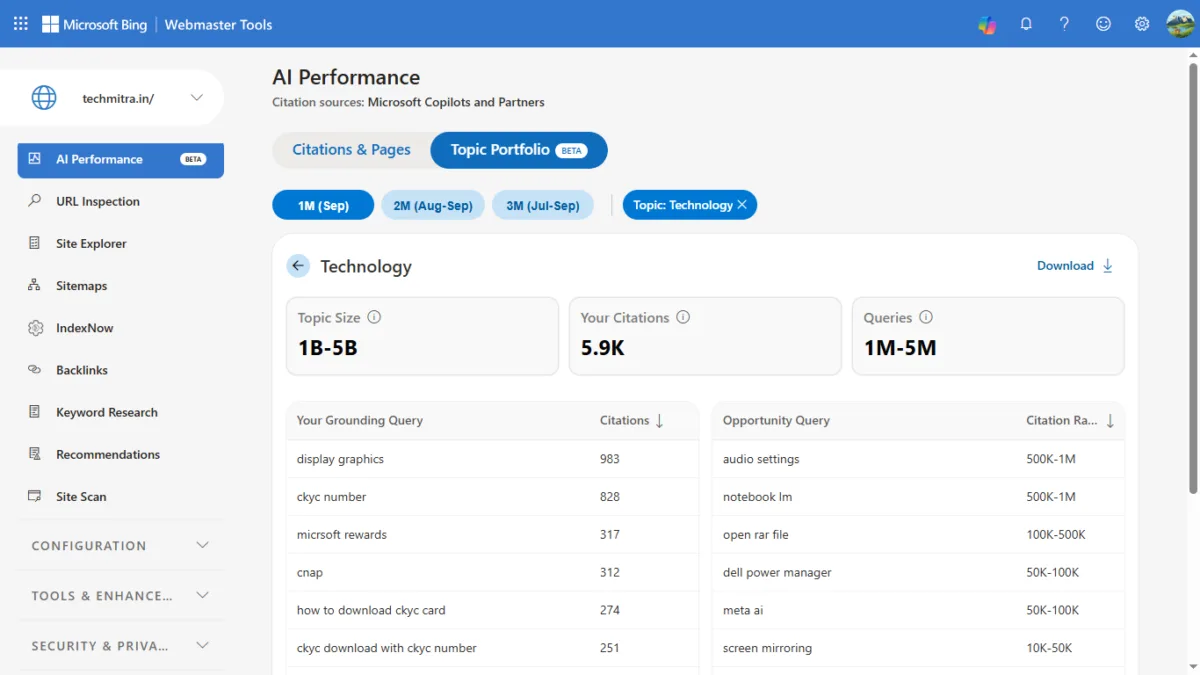Open the Microsoft apps grid launcher
This screenshot has height=675, width=1200.
(21, 24)
